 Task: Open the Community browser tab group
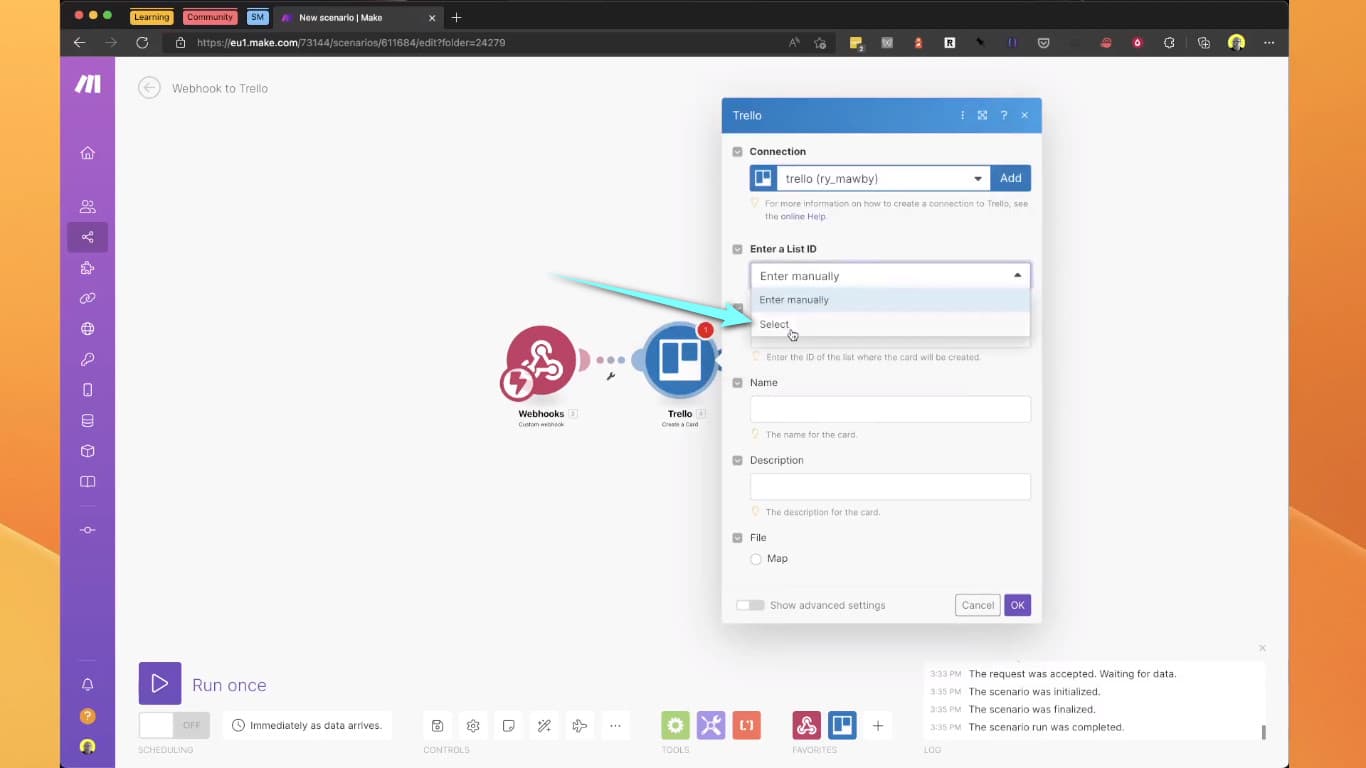coord(210,17)
